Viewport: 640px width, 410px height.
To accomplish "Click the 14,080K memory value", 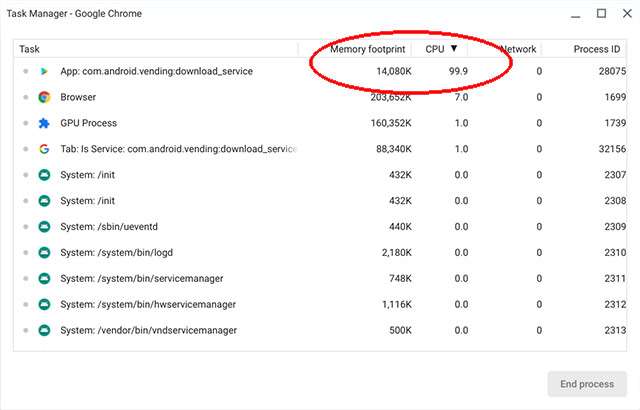I will (393, 71).
